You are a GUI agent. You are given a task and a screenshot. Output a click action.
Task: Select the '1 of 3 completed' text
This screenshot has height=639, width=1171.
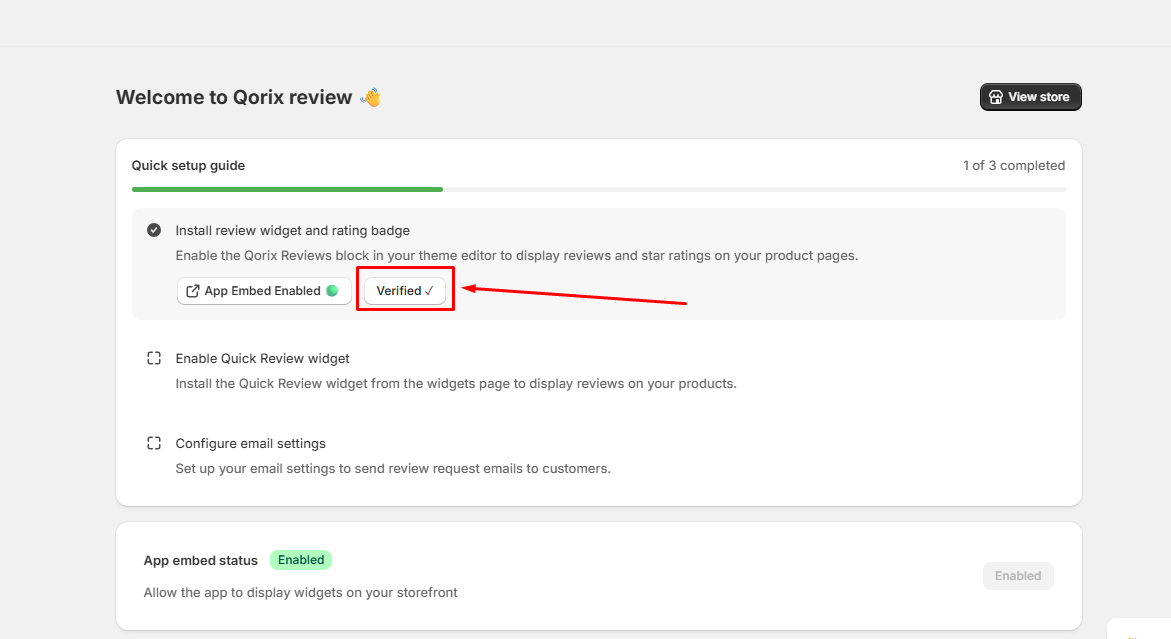(1013, 166)
